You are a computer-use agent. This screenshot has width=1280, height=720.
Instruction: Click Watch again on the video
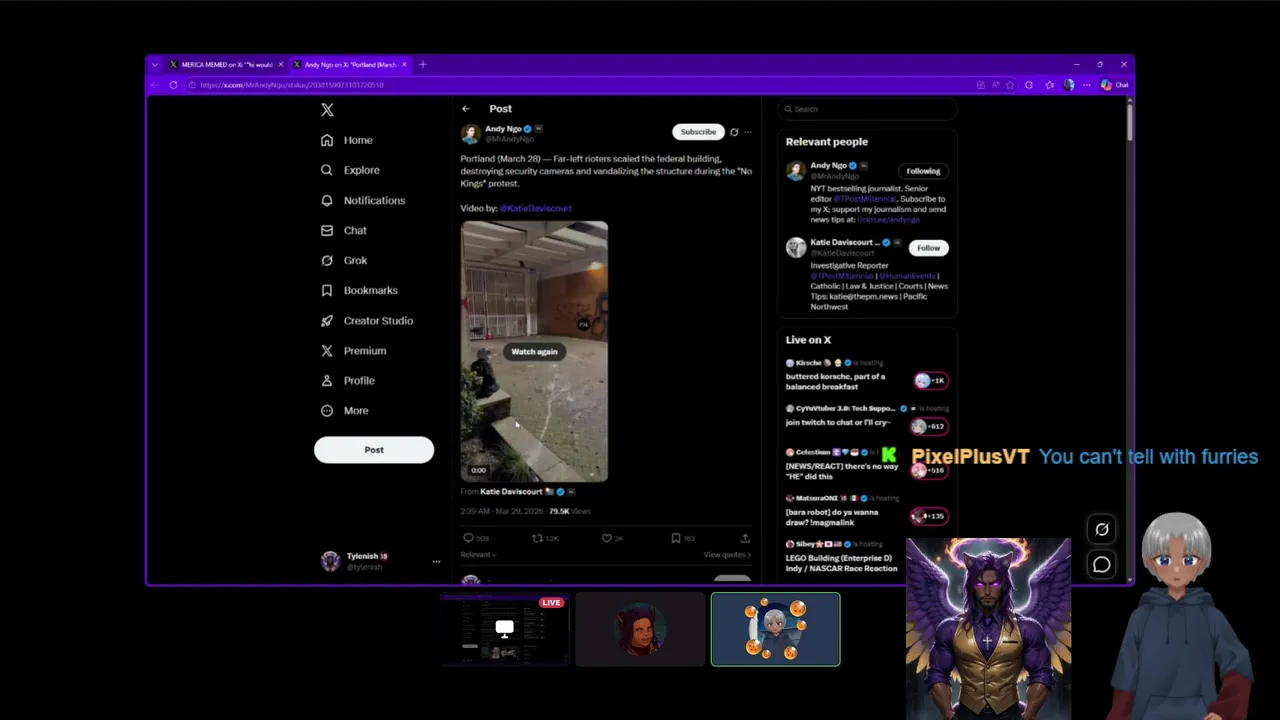534,351
